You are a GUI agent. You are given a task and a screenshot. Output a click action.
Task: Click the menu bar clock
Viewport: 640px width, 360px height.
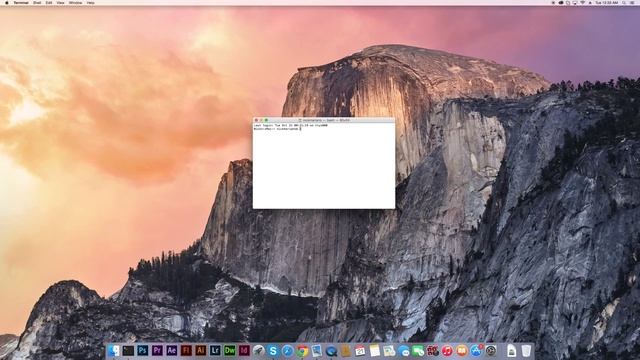point(607,2)
